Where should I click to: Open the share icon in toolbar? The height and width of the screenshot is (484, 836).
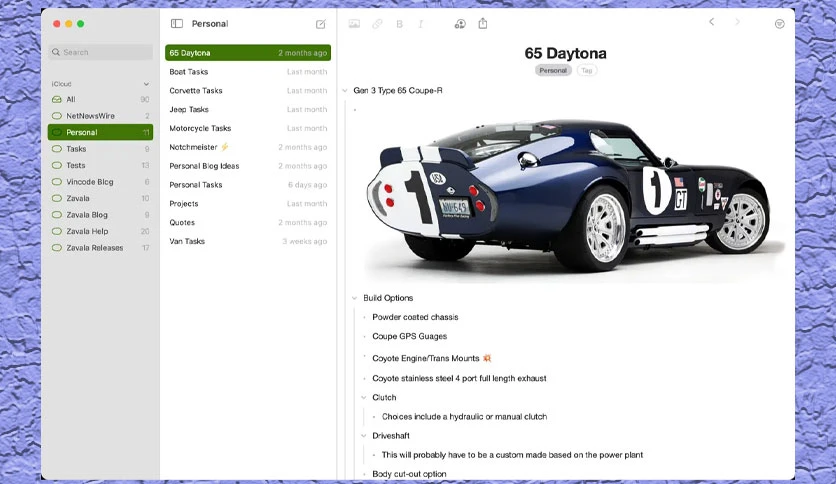point(483,23)
